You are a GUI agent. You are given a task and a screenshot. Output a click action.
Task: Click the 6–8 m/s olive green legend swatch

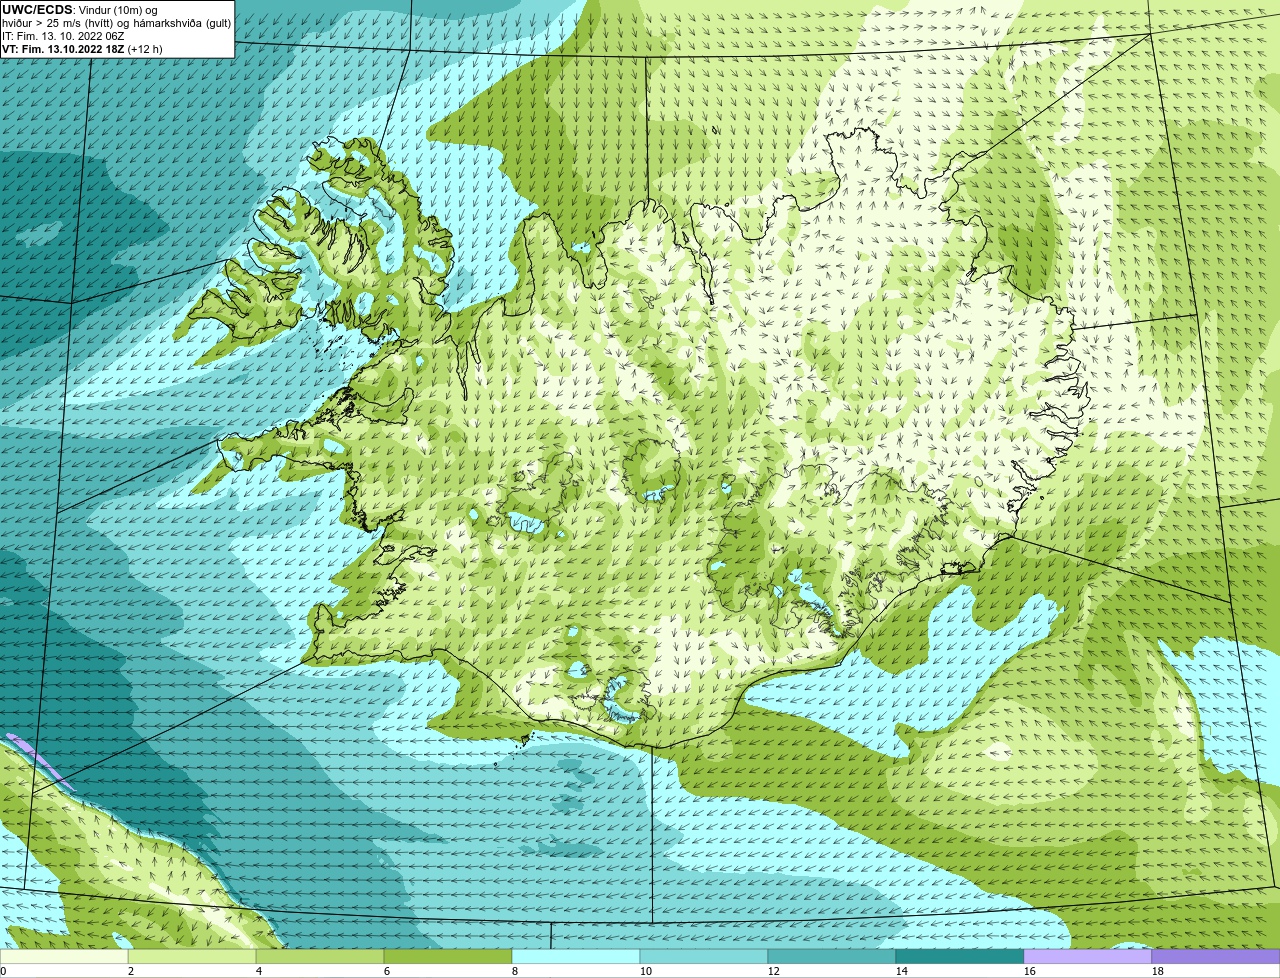448,957
